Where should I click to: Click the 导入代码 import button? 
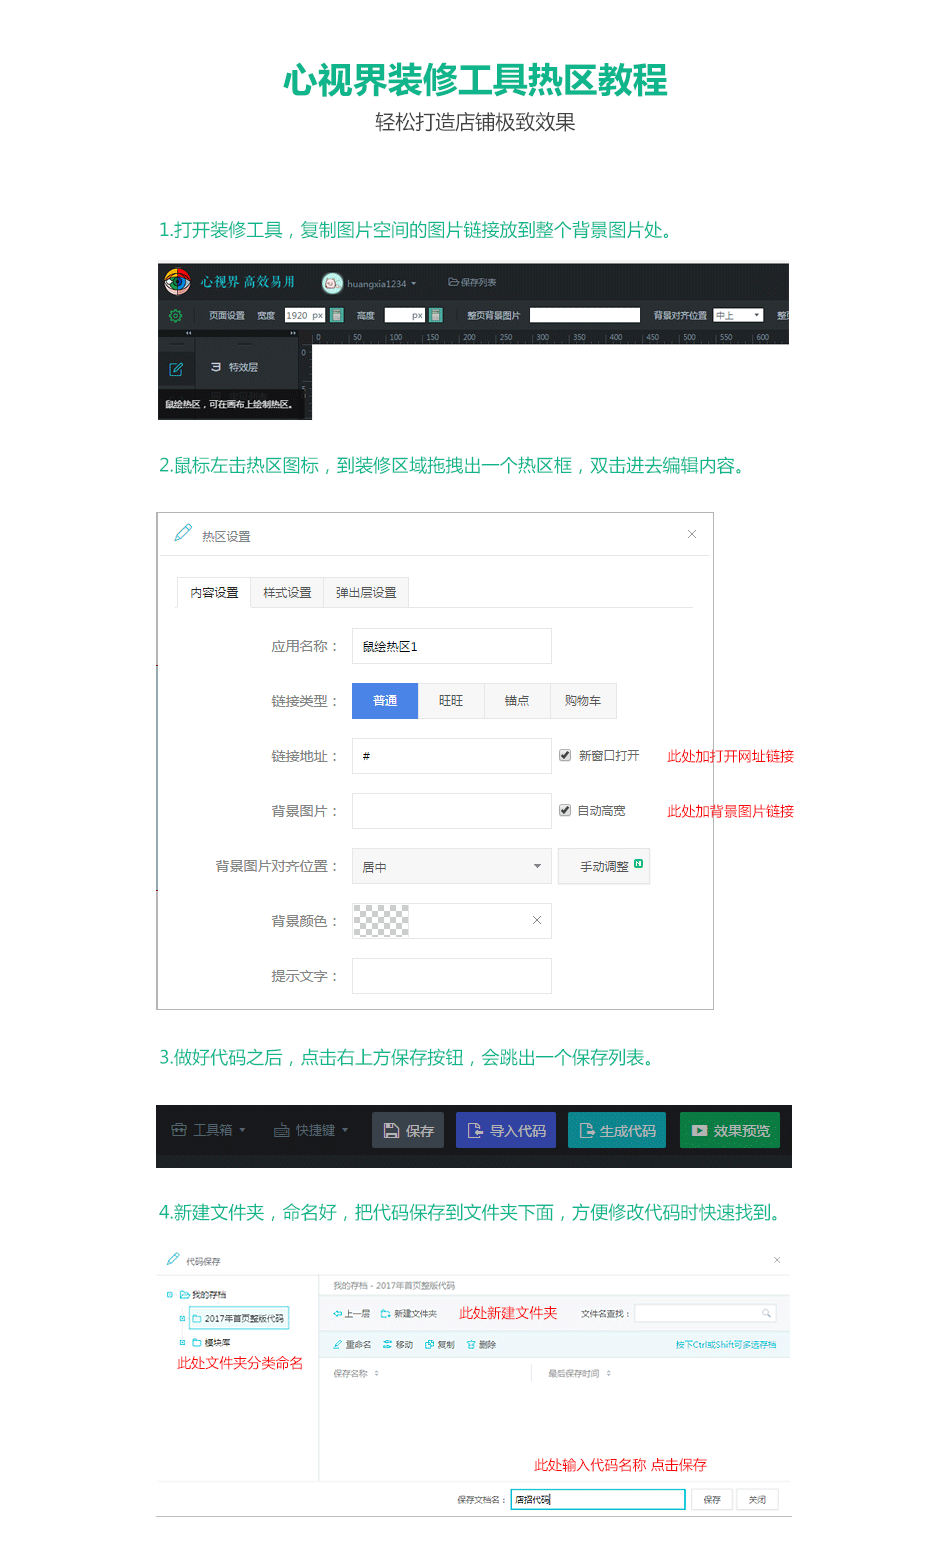click(506, 1130)
